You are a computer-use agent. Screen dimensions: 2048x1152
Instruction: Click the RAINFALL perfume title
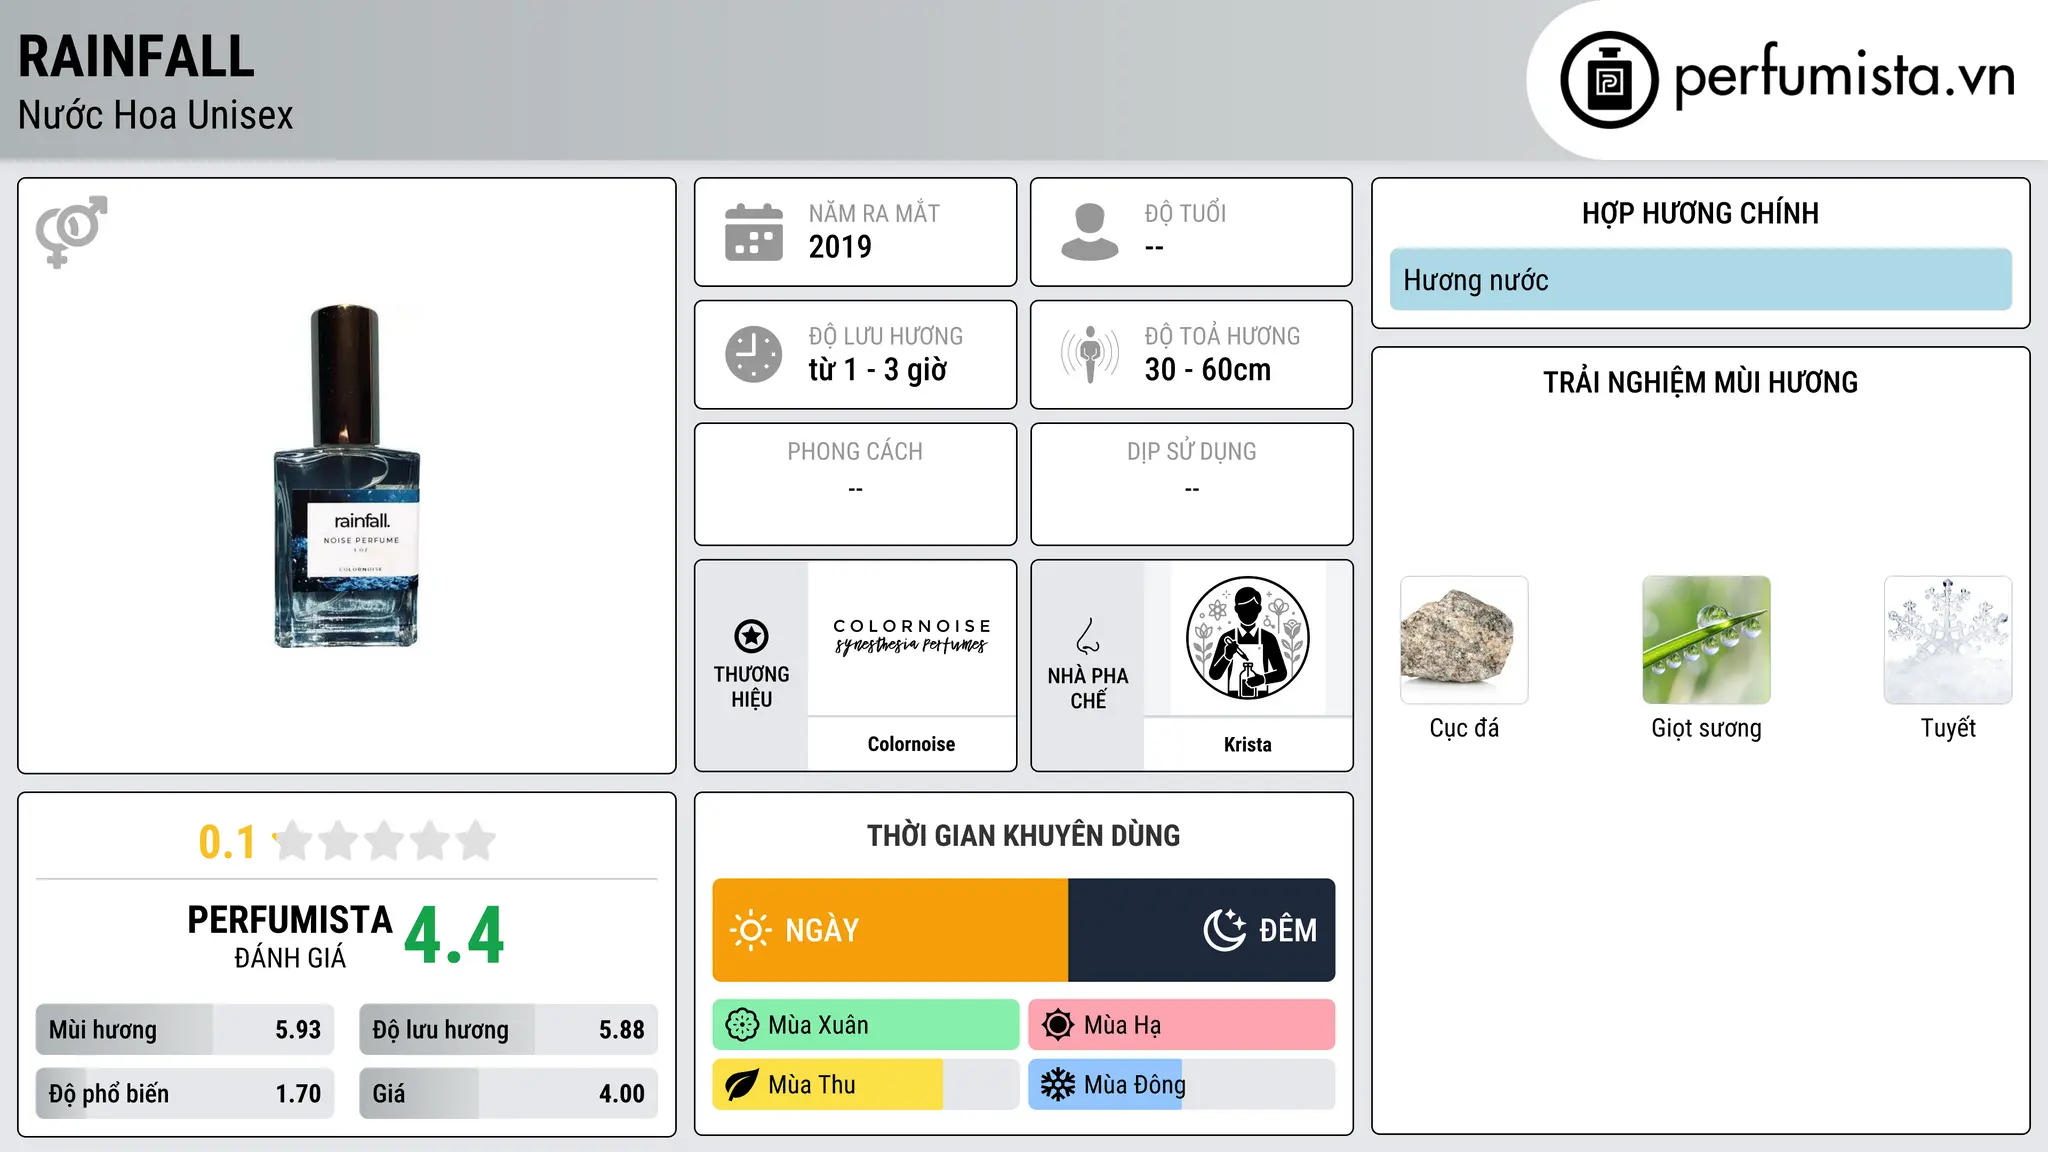(x=136, y=56)
